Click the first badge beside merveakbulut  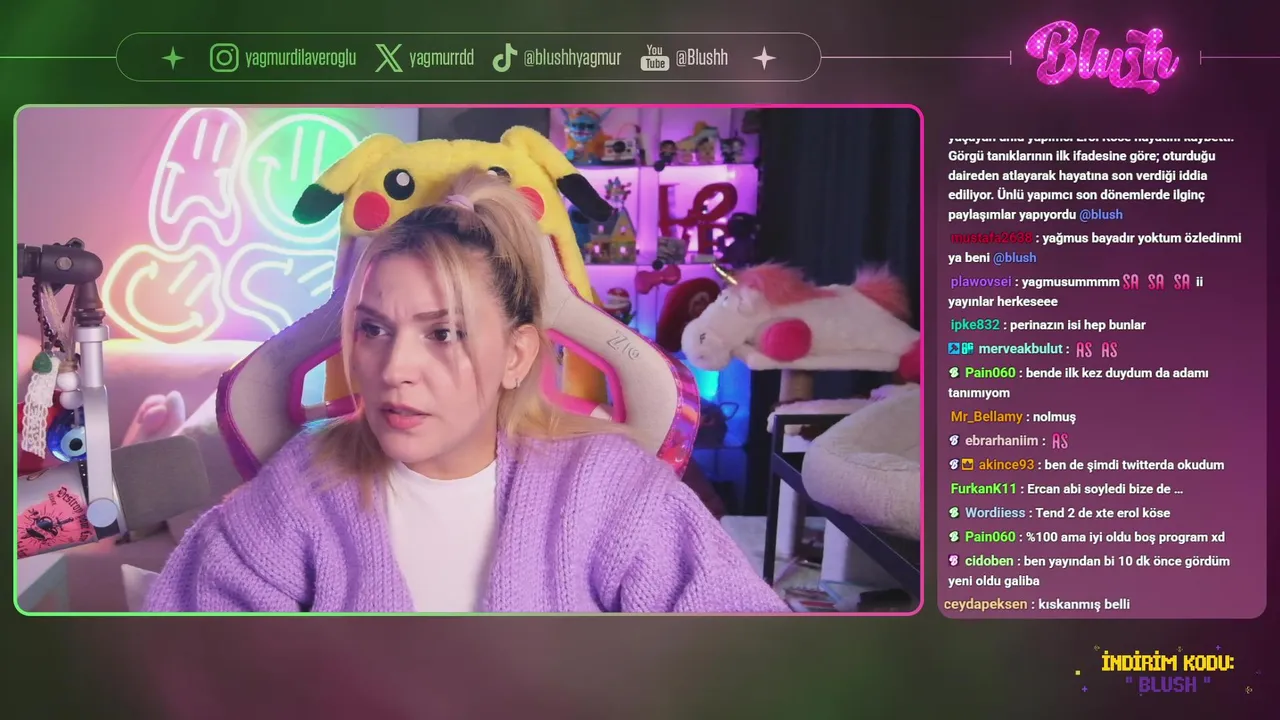954,349
